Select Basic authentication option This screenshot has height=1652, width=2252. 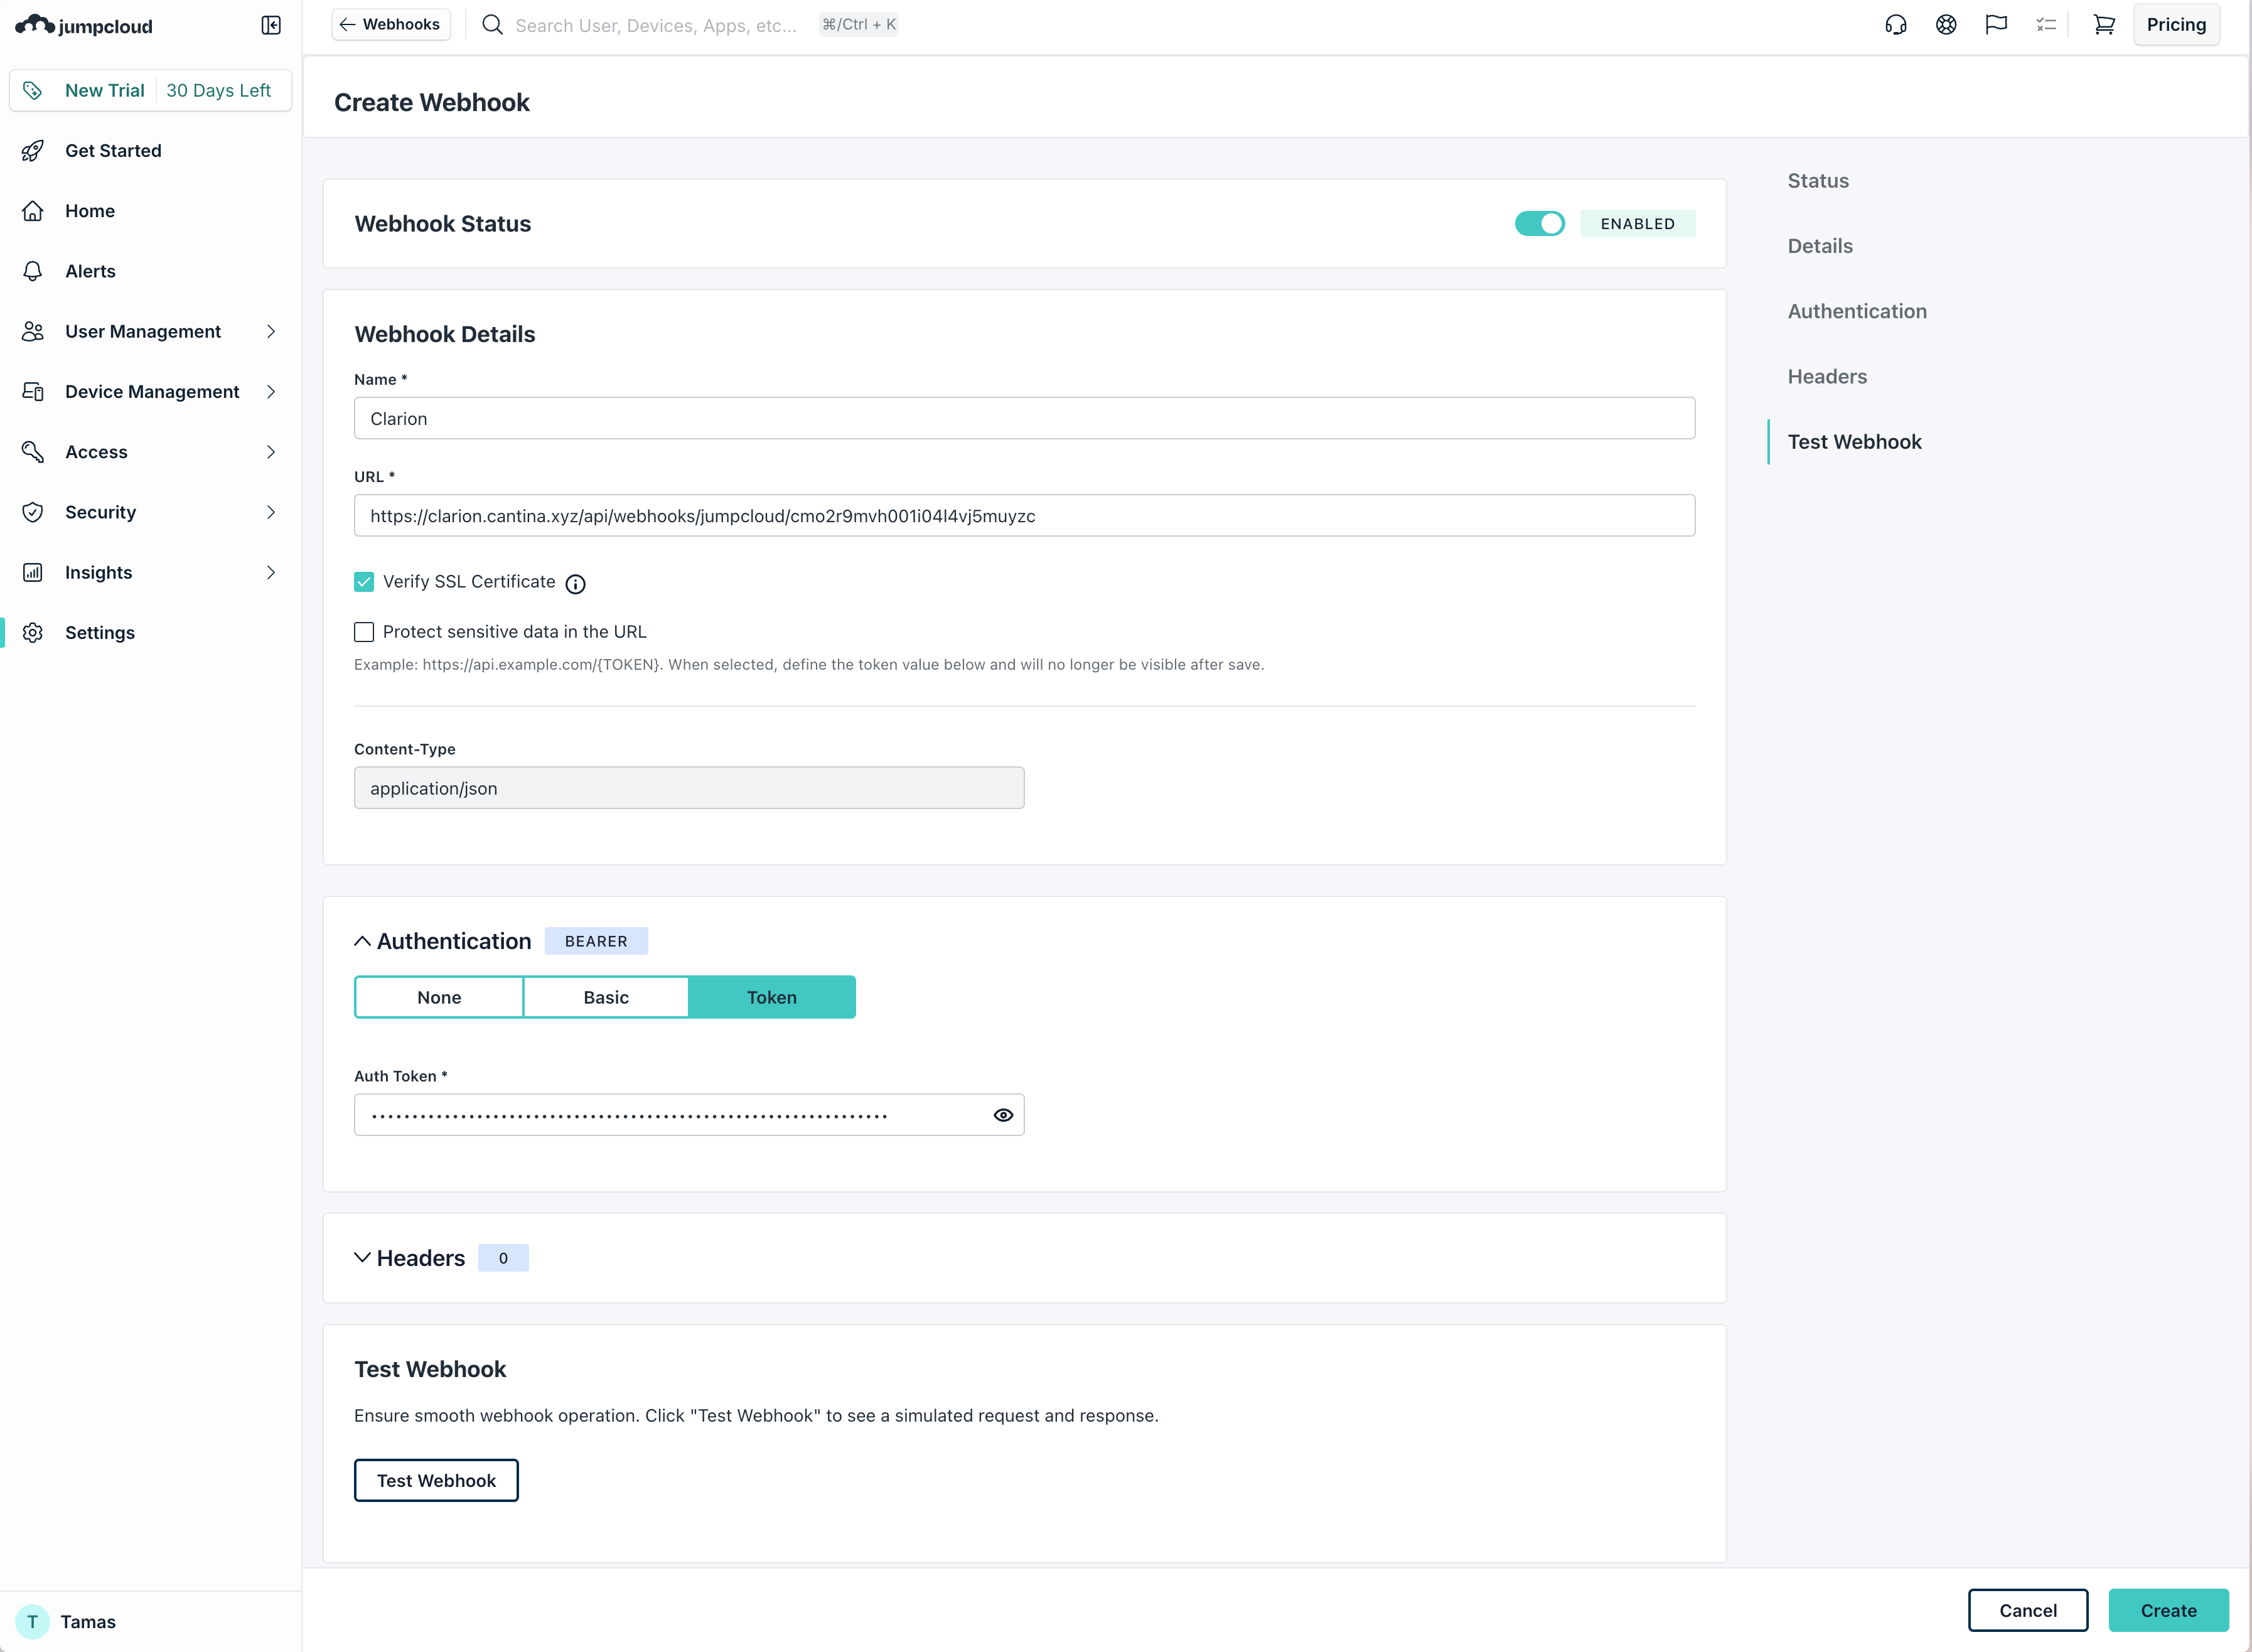coord(606,997)
